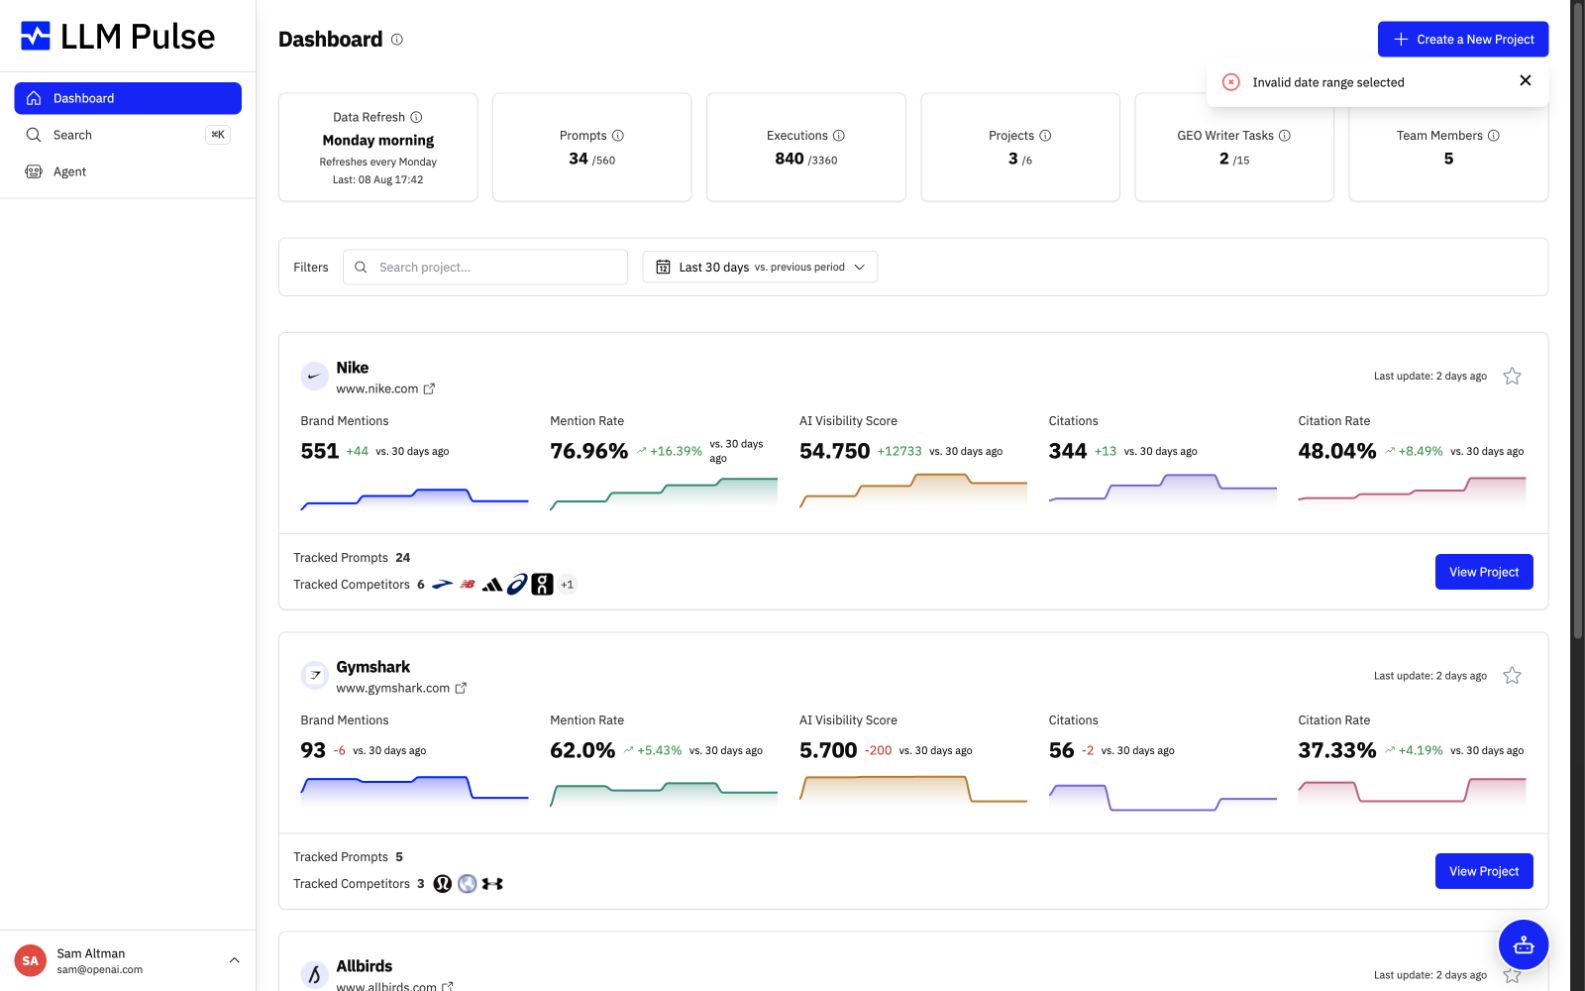The width and height of the screenshot is (1585, 991).
Task: Click the Team Members info icon
Action: tap(1493, 135)
